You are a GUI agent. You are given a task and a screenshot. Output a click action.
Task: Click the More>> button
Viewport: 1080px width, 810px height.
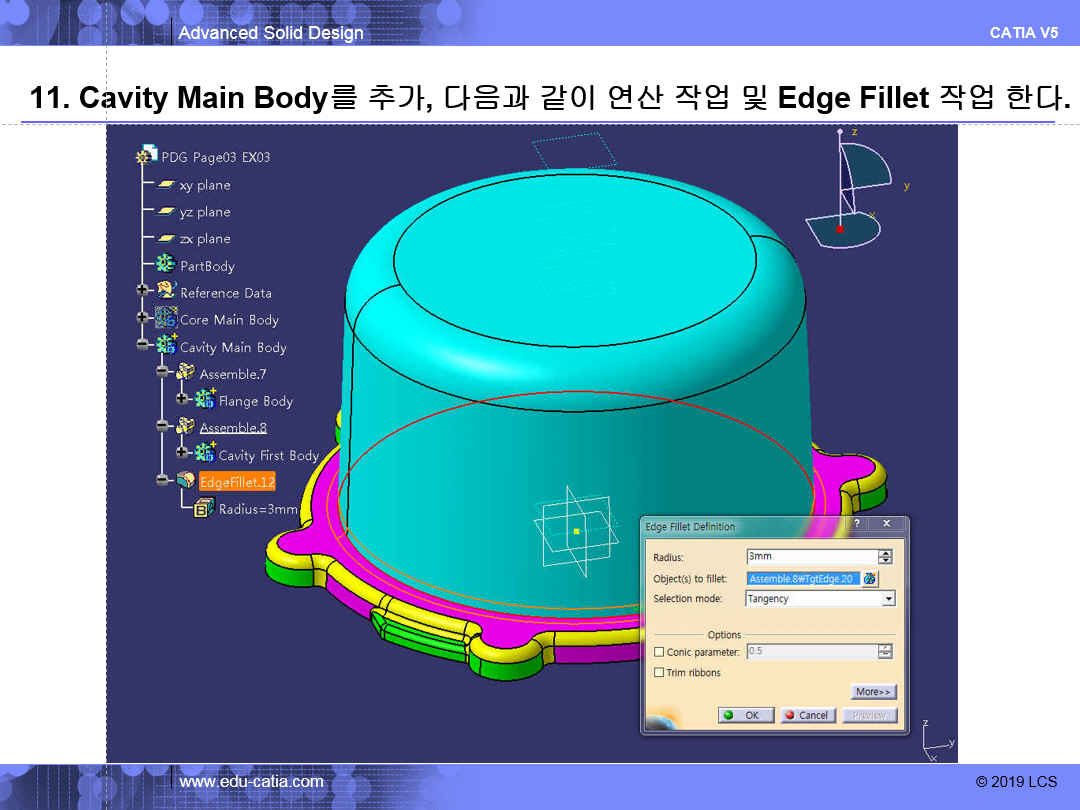(x=873, y=692)
